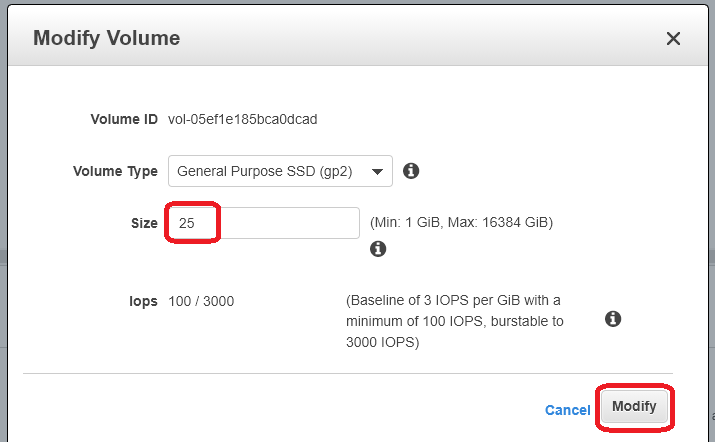Click the 'Iops' field label
Viewport: 715px width, 442px height.
[142, 301]
